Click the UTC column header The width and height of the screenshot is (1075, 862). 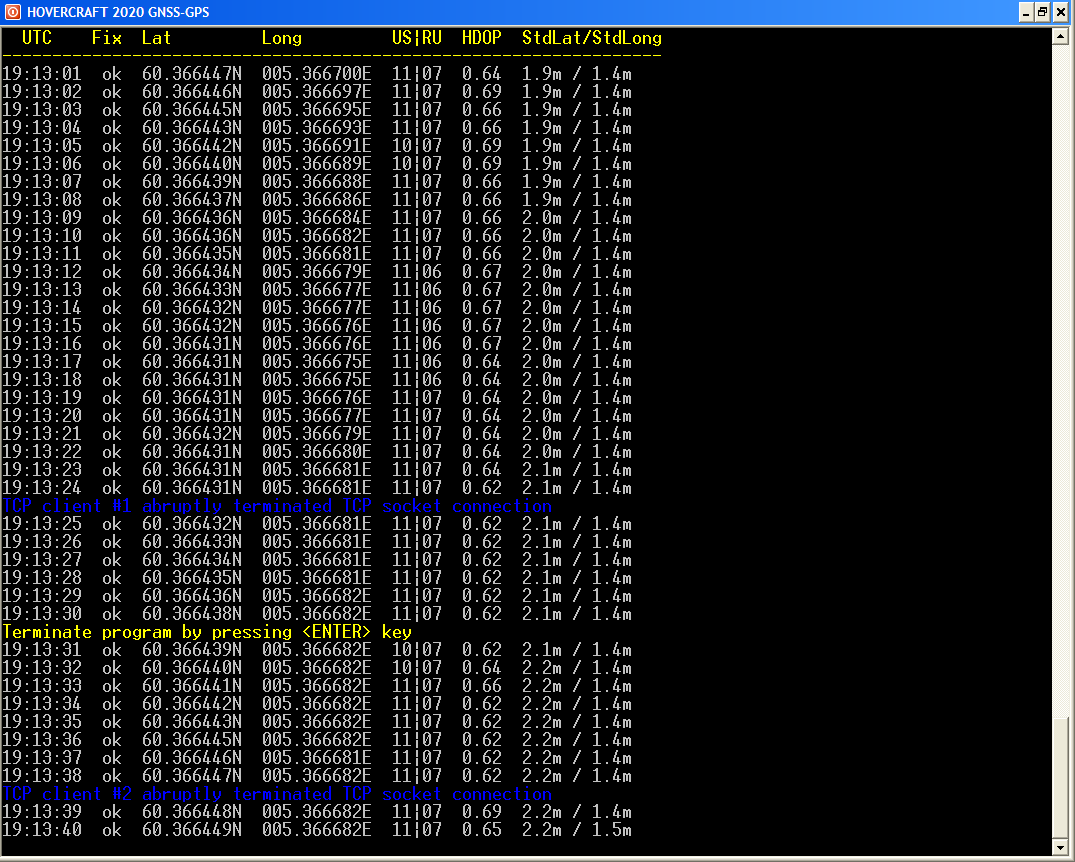37,38
